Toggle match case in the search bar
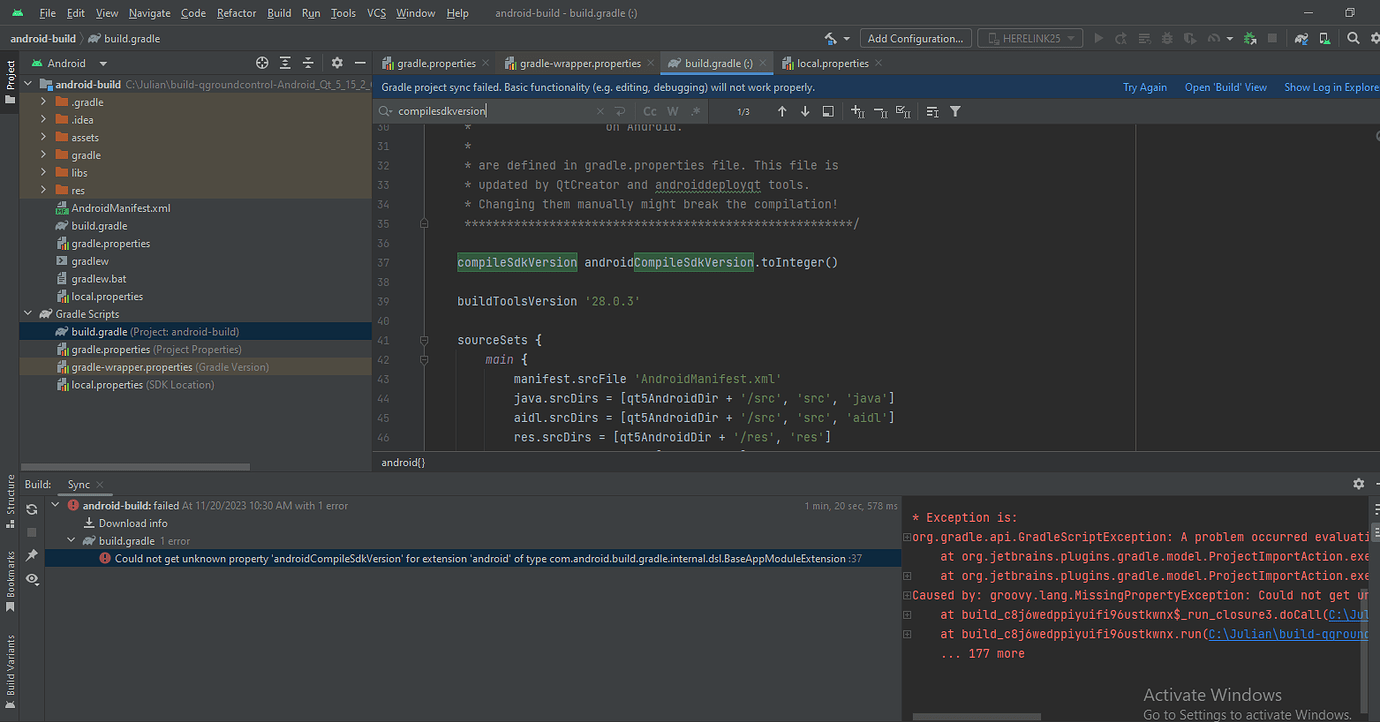Image resolution: width=1380 pixels, height=722 pixels. click(650, 111)
